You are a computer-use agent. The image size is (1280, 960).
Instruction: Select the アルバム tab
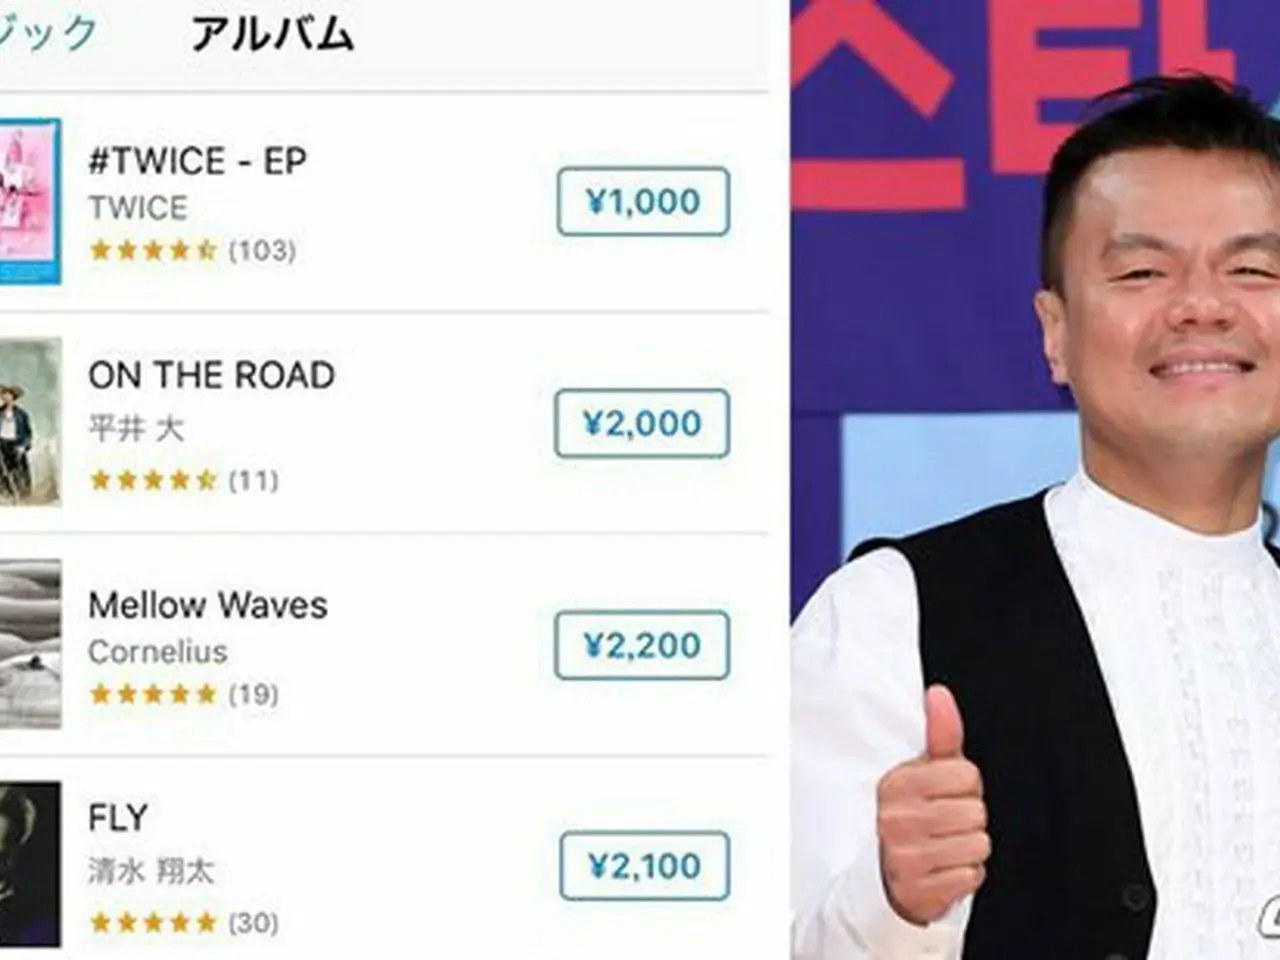[272, 35]
